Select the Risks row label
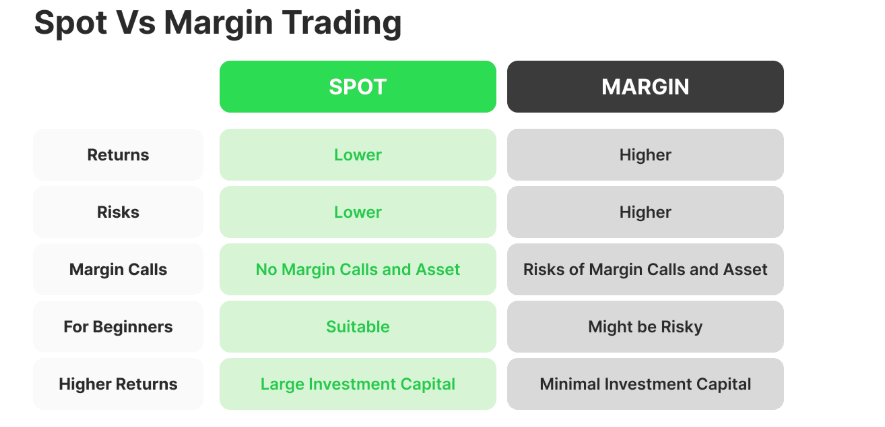The height and width of the screenshot is (427, 885). coord(118,212)
